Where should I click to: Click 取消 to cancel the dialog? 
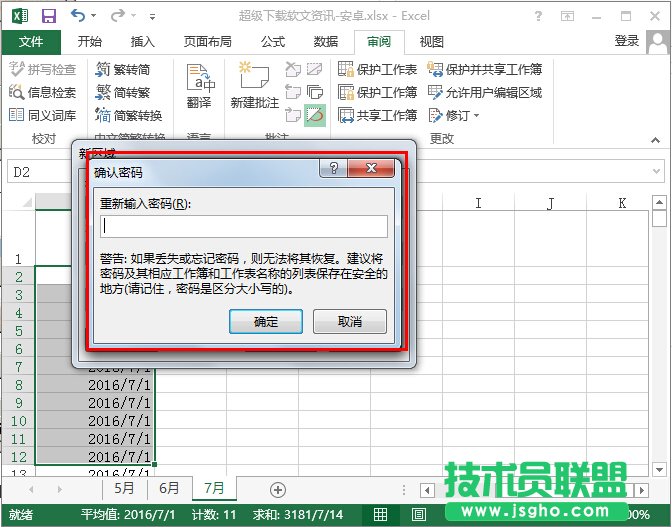[x=349, y=321]
